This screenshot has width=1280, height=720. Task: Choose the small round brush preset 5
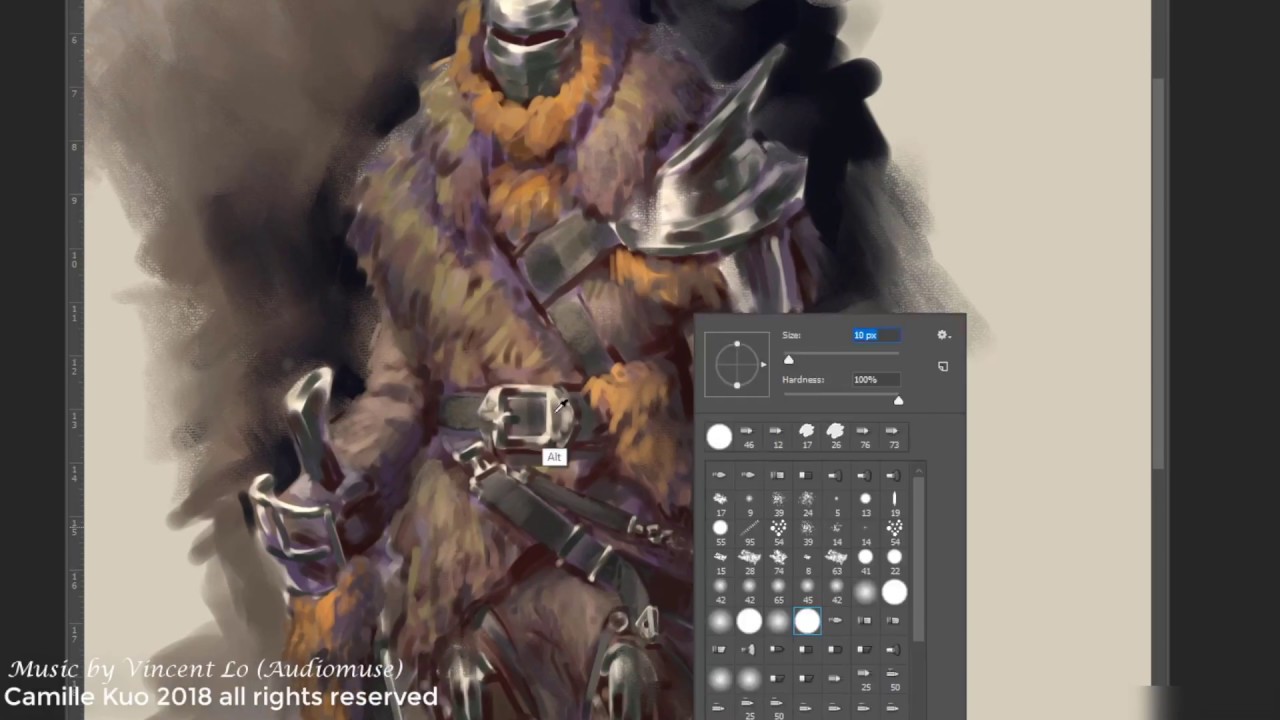pos(836,502)
